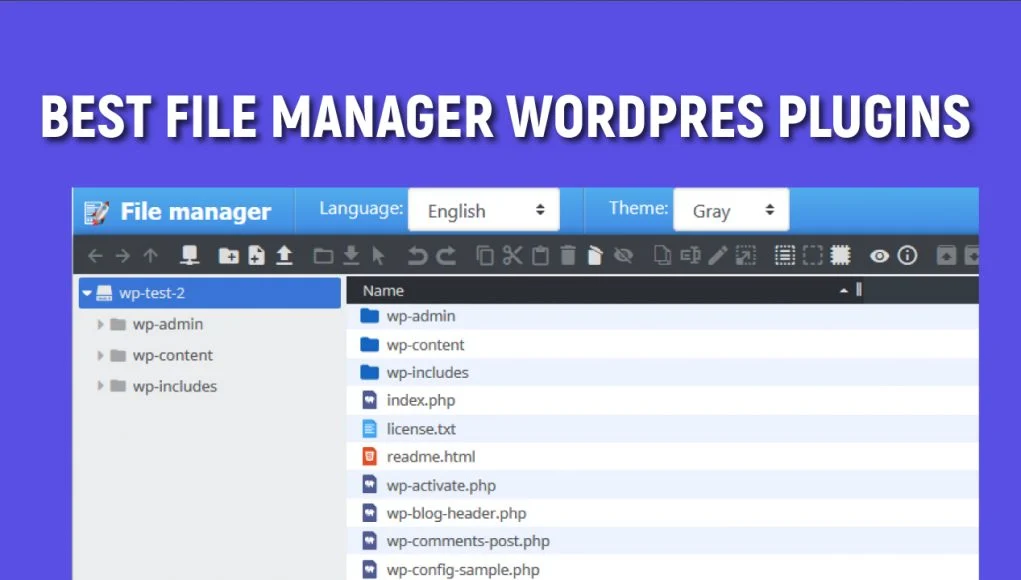Screen dimensions: 1021x580
Task: Click the invert selection icon
Action: [840, 255]
